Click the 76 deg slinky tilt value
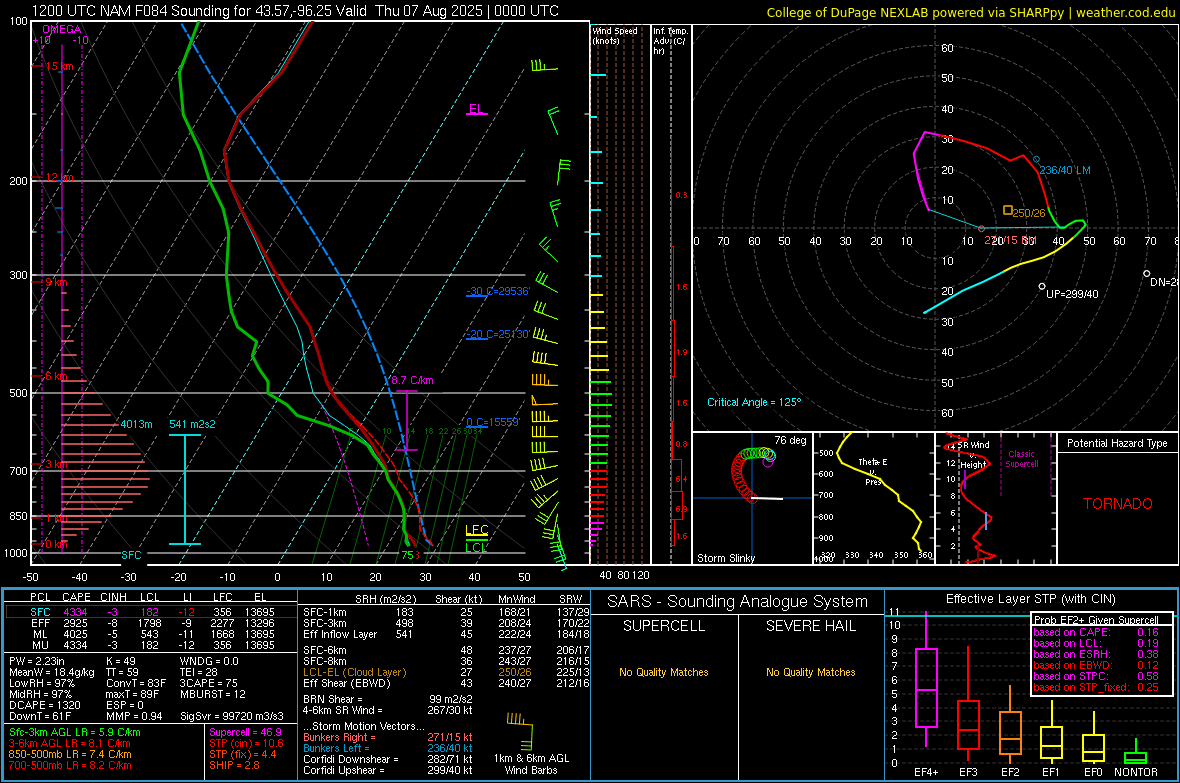 (790, 440)
